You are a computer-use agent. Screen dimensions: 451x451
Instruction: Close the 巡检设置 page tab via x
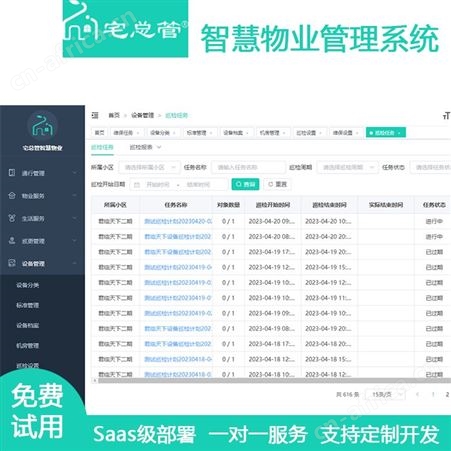[x=320, y=133]
